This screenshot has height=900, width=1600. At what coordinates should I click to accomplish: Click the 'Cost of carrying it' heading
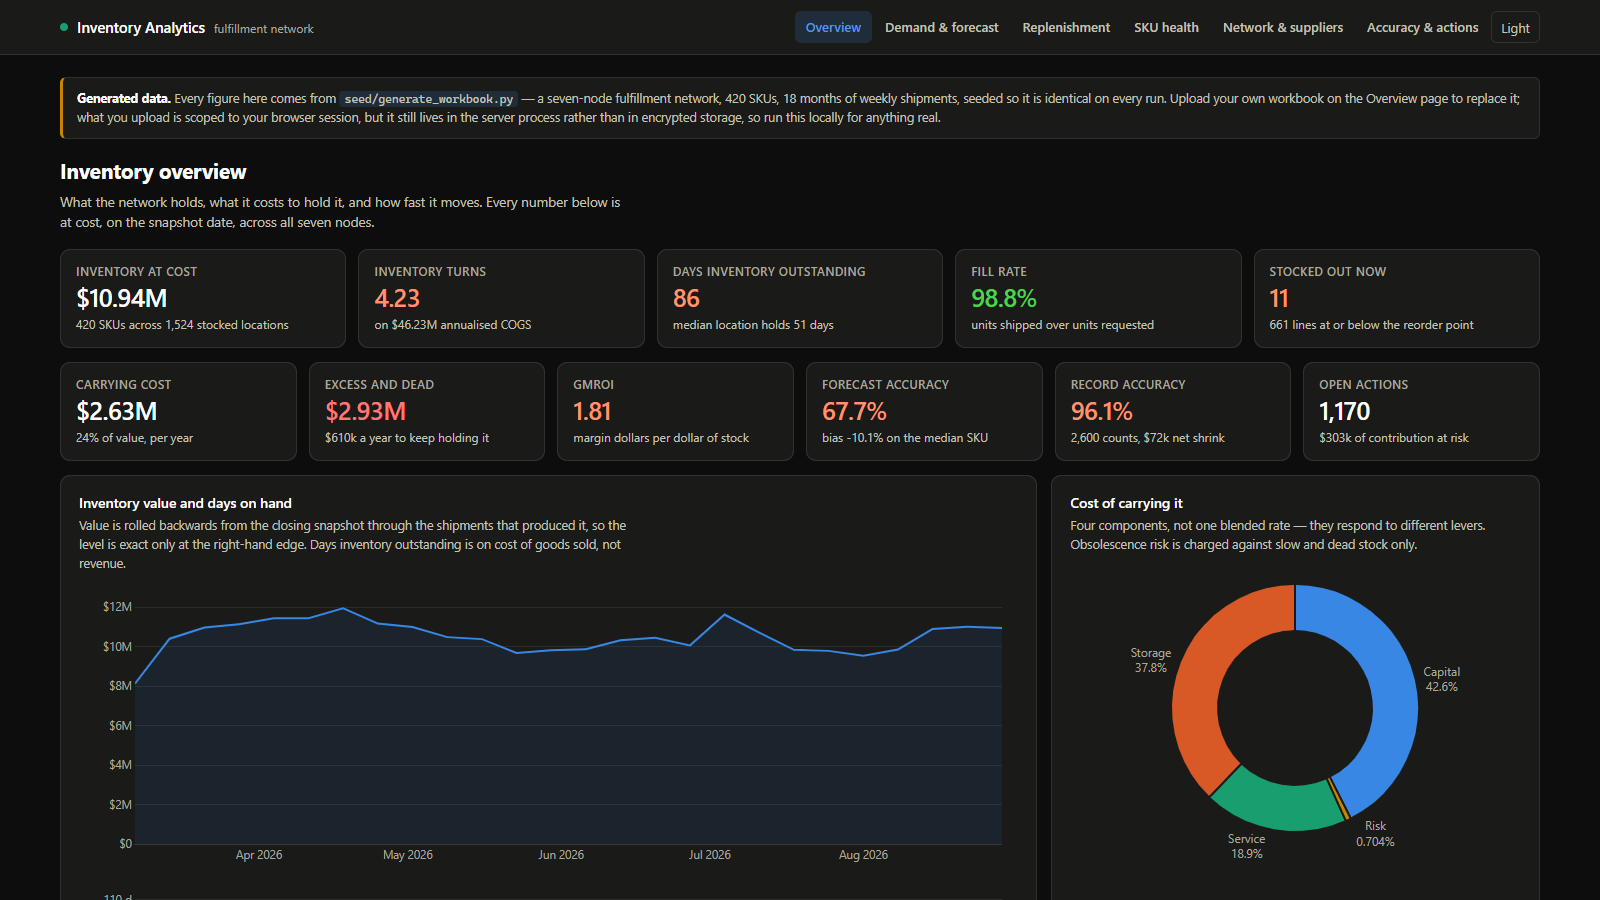[x=1126, y=503]
